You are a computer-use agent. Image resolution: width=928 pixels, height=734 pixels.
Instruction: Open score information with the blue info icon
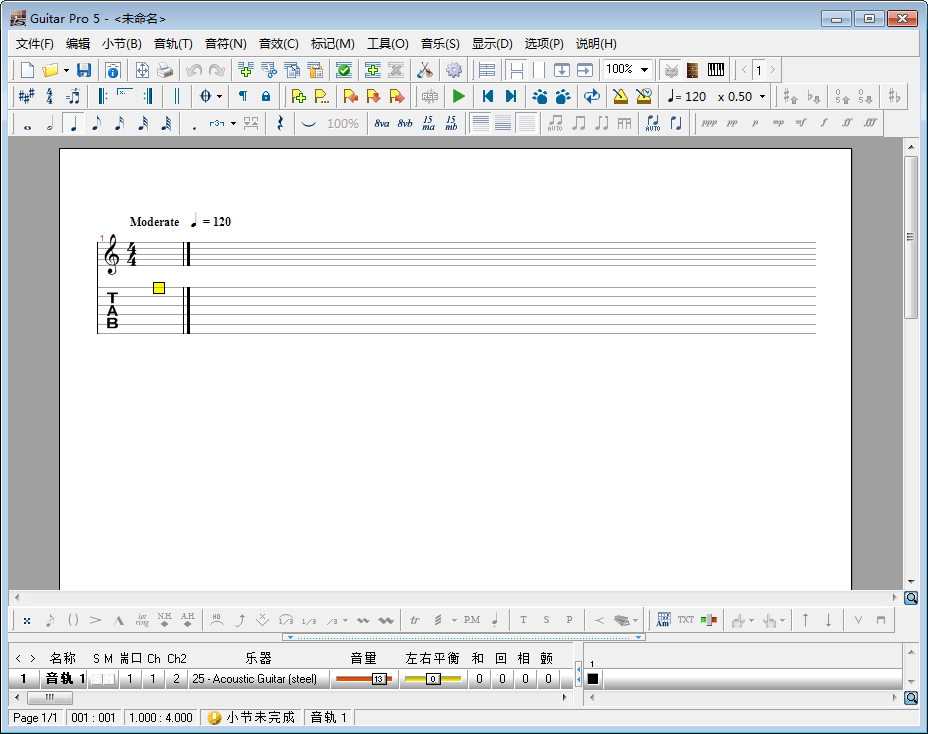point(112,70)
